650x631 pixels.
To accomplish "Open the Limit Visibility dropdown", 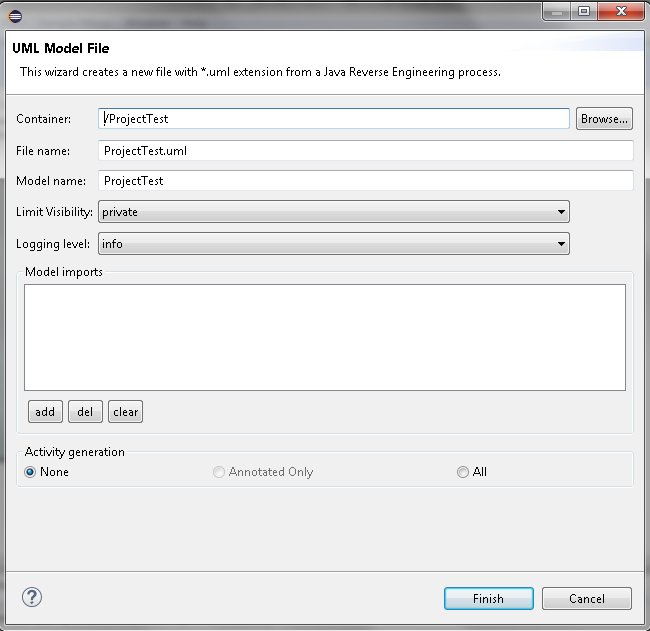I will coord(333,212).
